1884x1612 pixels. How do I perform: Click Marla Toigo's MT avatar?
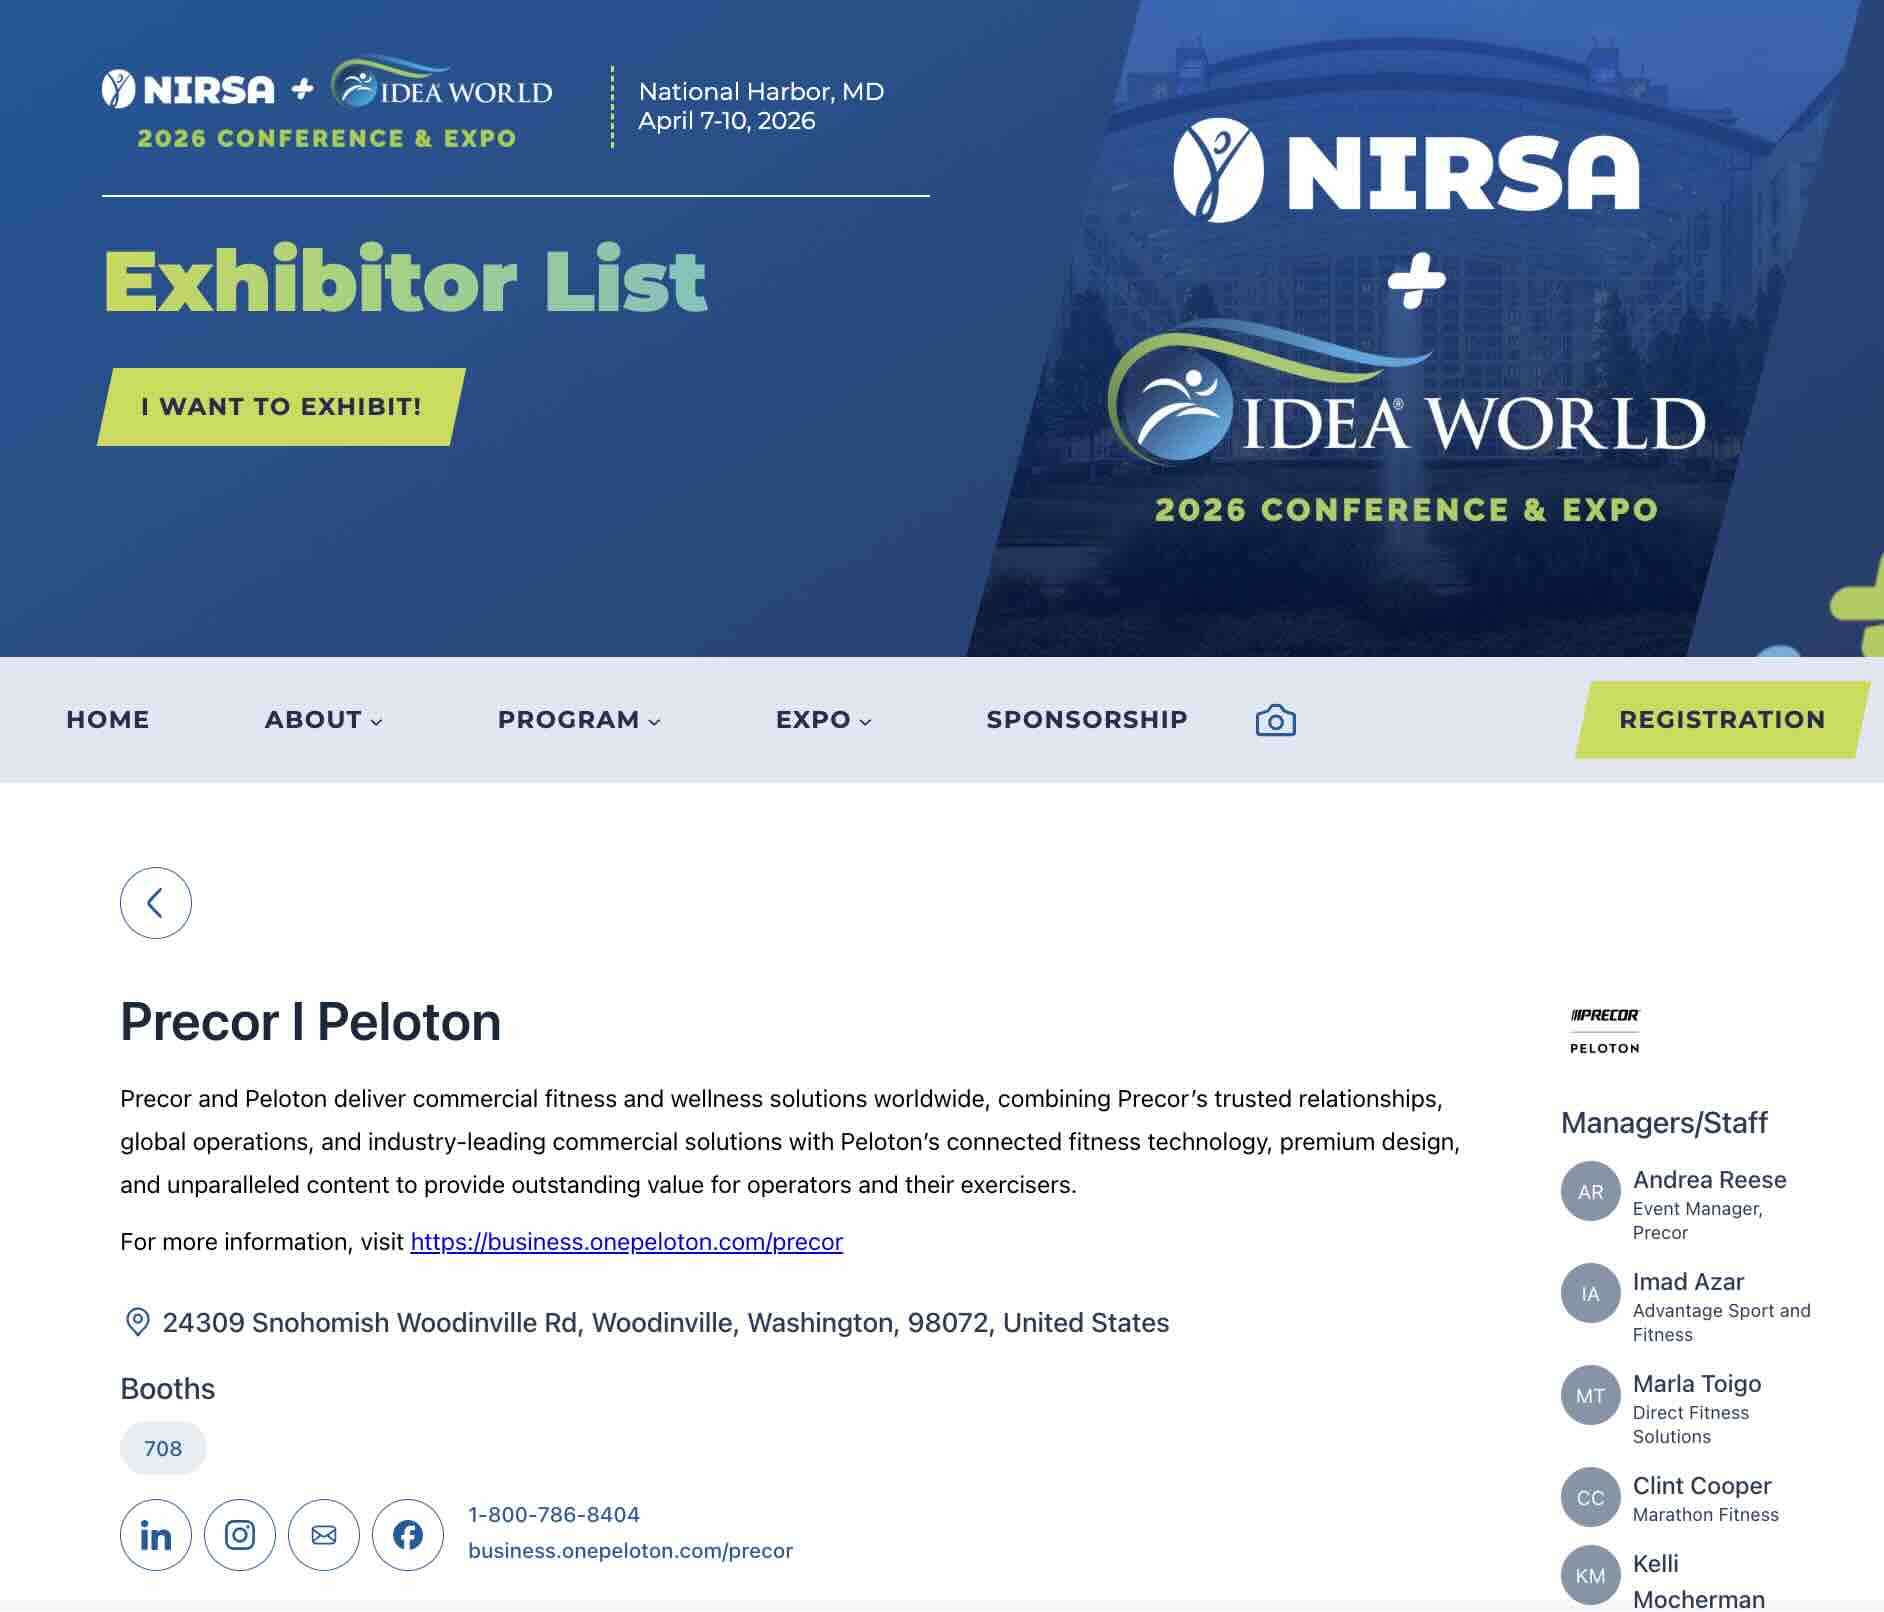pos(1589,1394)
